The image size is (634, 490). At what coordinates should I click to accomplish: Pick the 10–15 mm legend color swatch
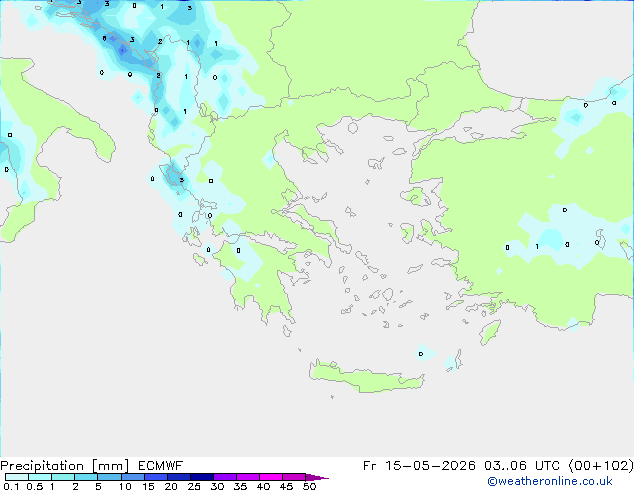132,477
